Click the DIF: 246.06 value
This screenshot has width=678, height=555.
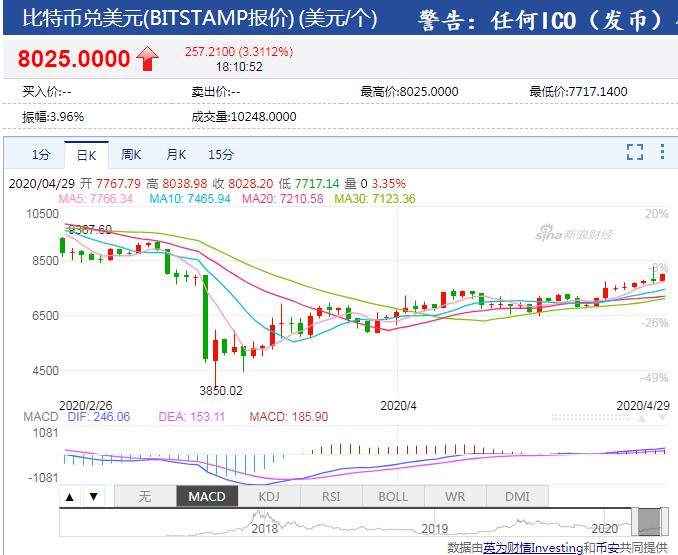(99, 417)
